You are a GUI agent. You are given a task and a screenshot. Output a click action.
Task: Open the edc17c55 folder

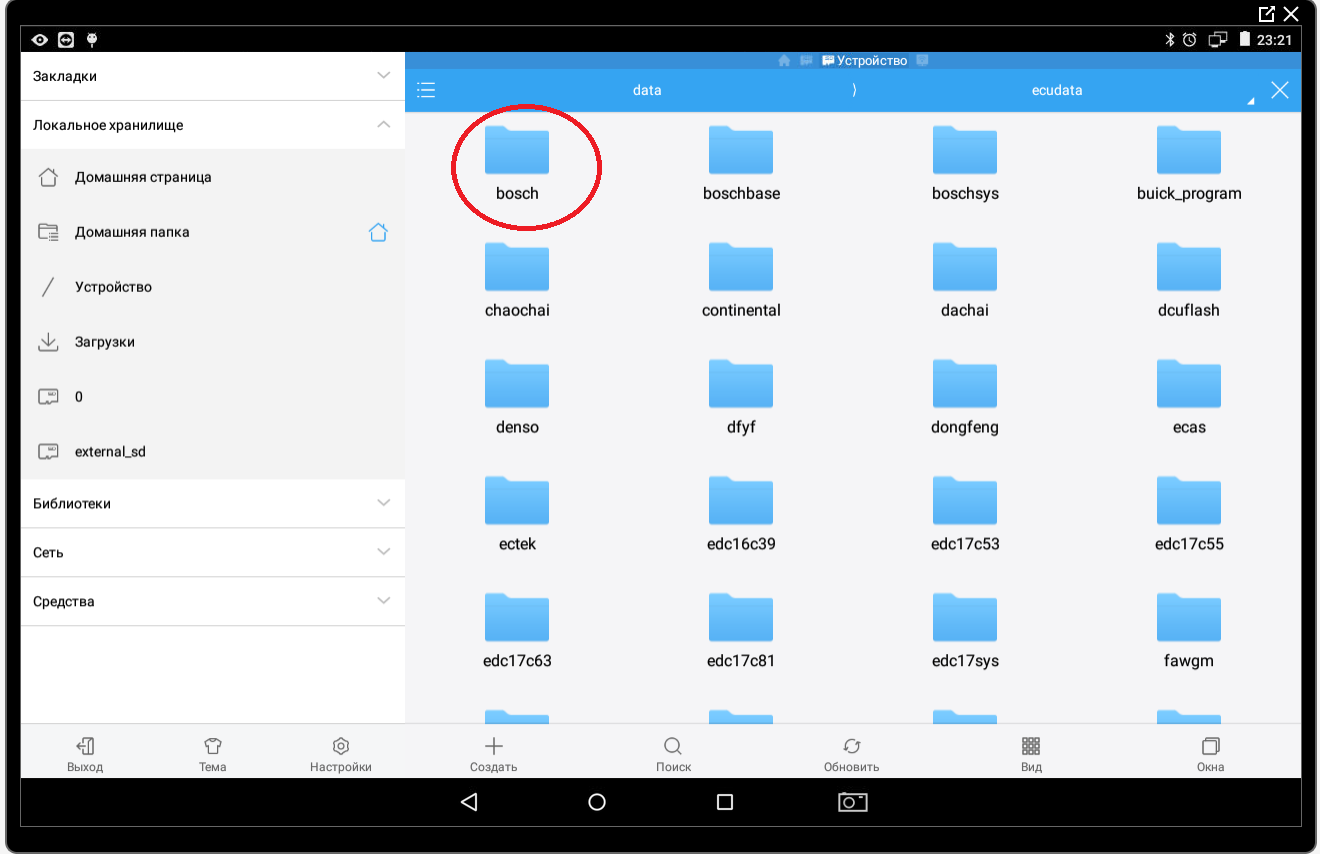(x=1189, y=516)
